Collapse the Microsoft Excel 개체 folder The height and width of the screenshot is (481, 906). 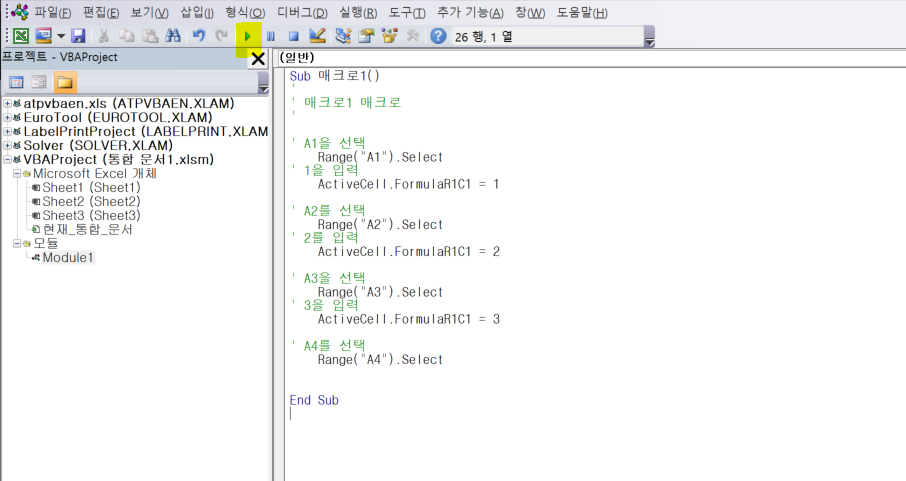tap(17, 173)
